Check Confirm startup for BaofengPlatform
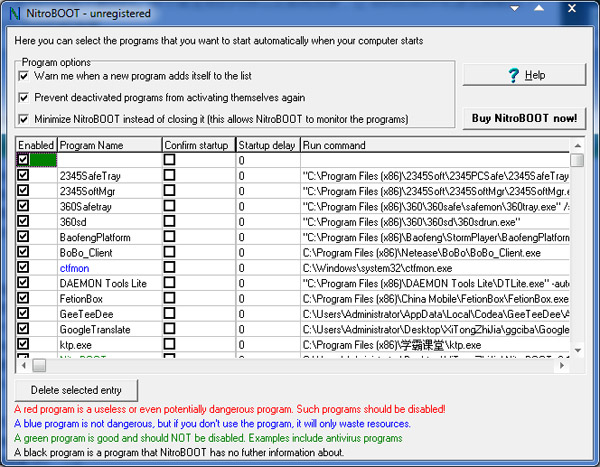This screenshot has width=600, height=467. [170, 237]
